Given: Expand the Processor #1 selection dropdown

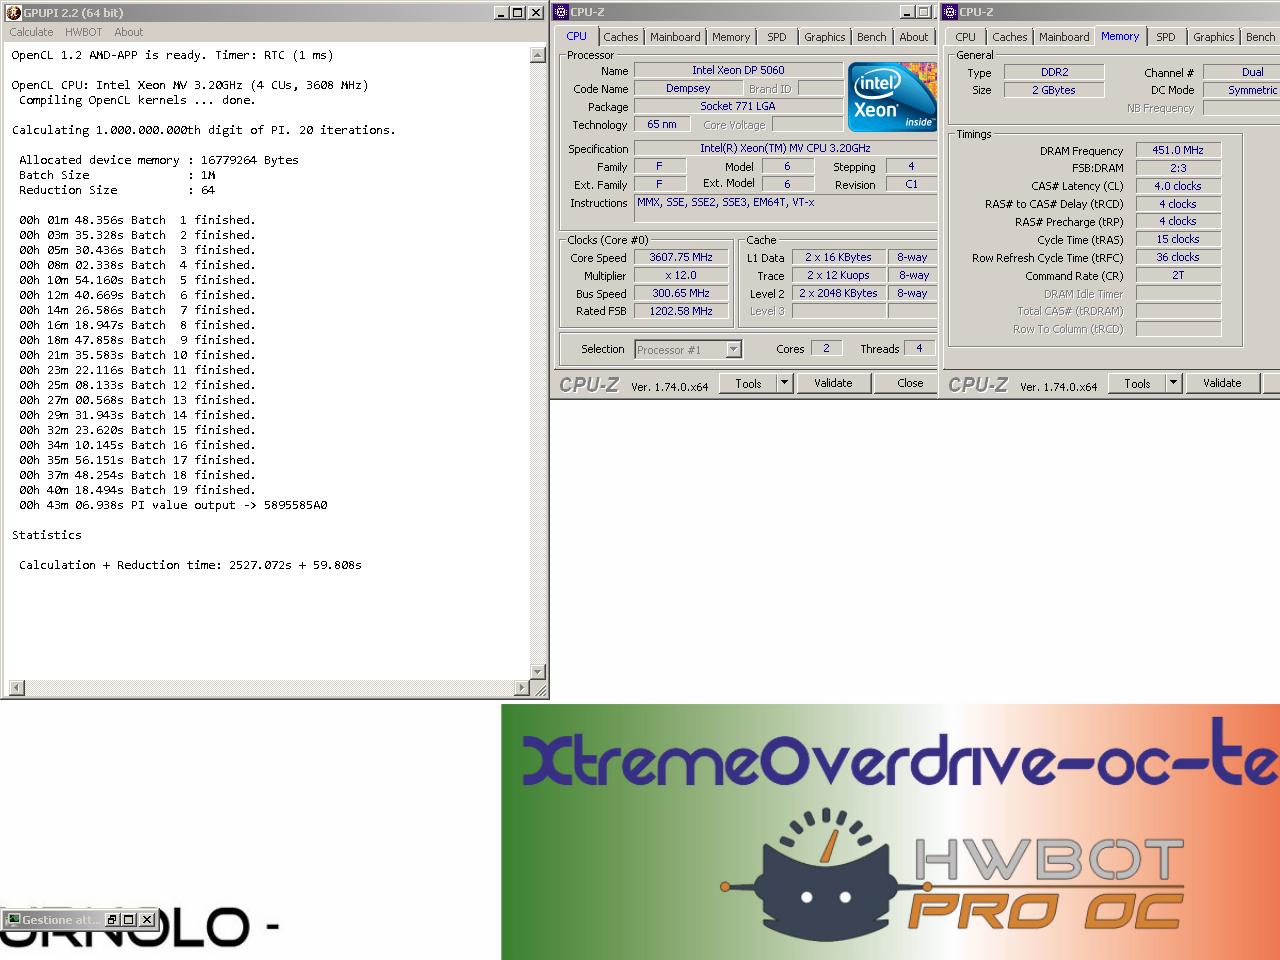Looking at the screenshot, I should coord(734,349).
